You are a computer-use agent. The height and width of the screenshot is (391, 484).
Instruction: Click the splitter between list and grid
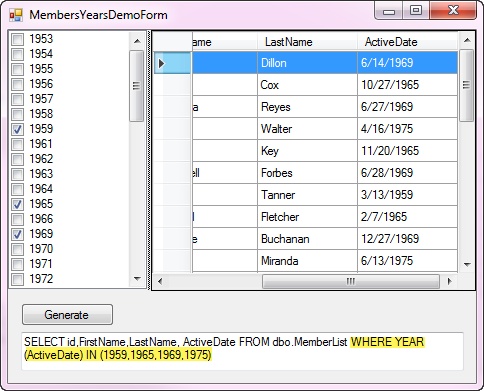[x=149, y=160]
